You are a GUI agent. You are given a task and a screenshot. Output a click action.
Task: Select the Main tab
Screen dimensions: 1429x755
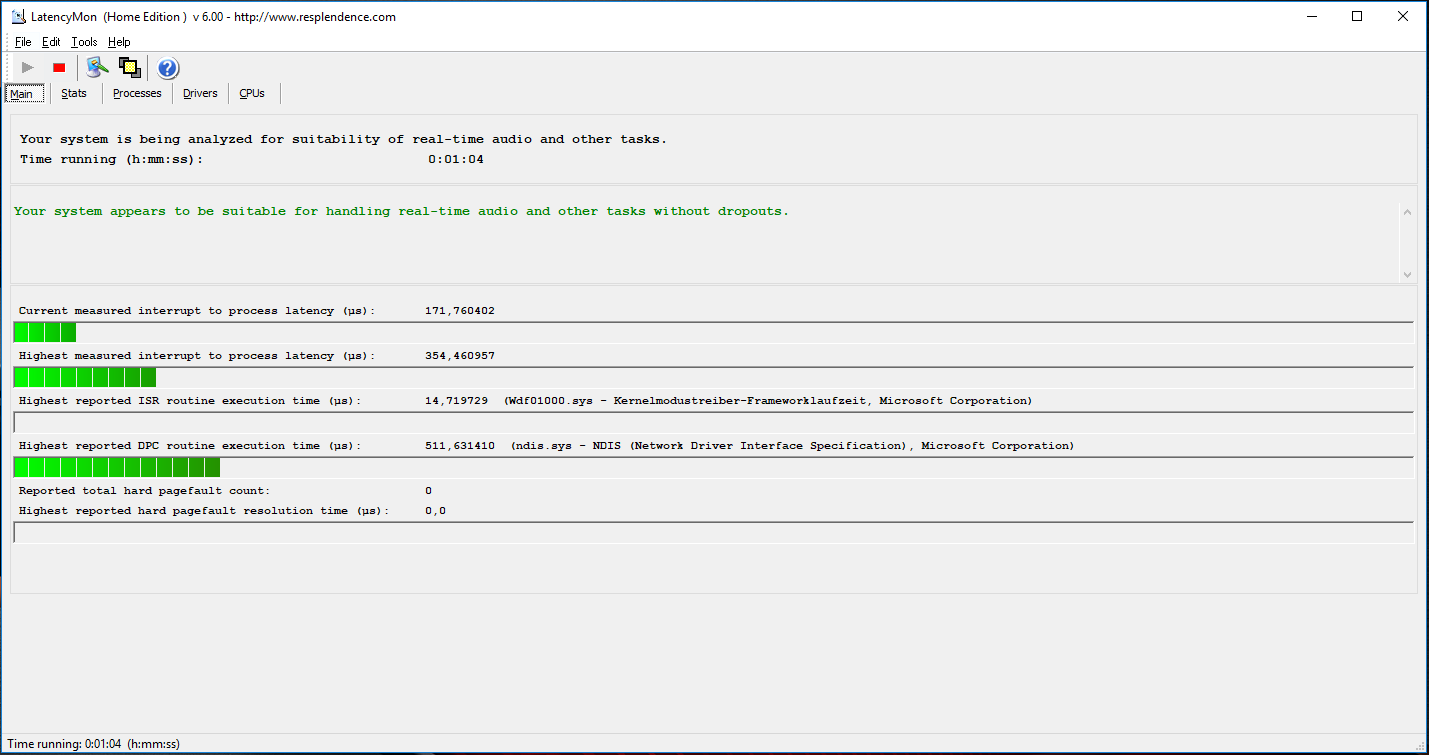click(x=22, y=94)
